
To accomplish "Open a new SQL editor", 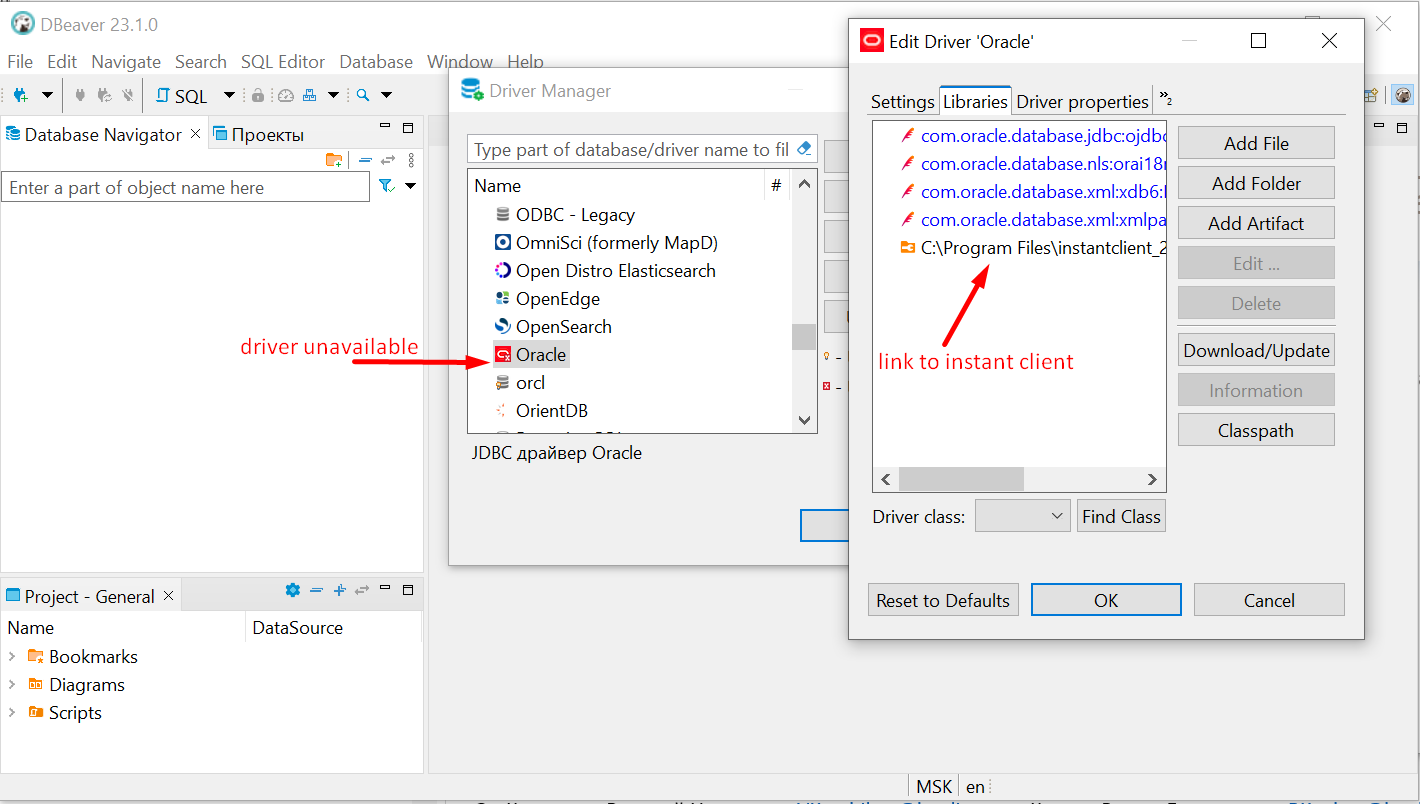I will (183, 95).
